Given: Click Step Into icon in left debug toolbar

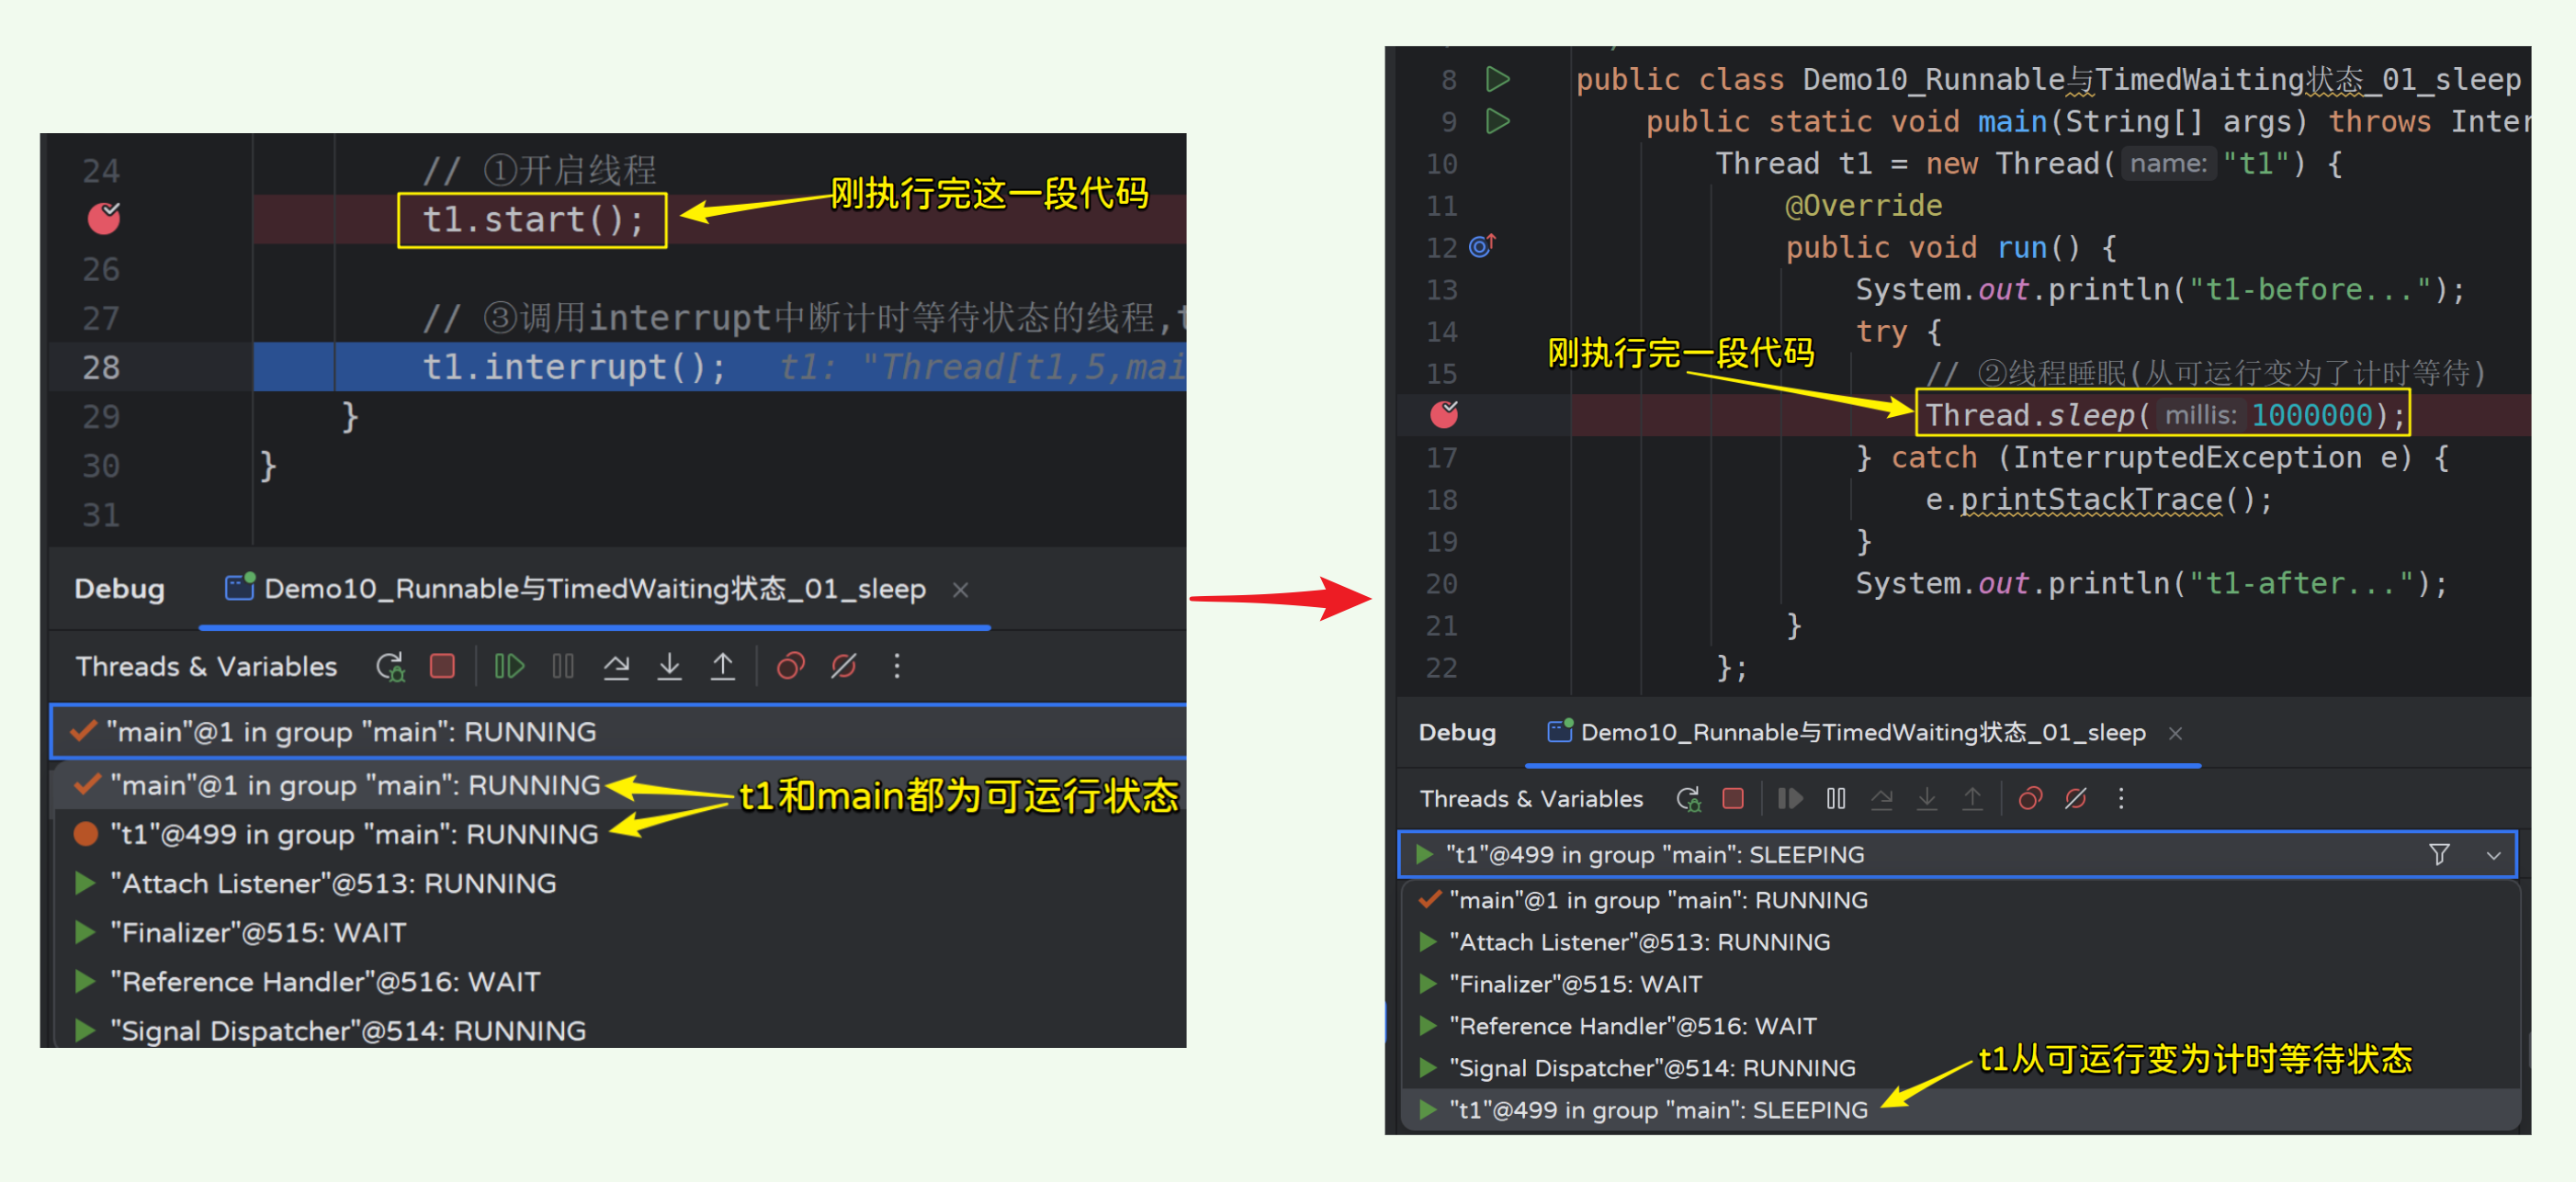Looking at the screenshot, I should [669, 666].
